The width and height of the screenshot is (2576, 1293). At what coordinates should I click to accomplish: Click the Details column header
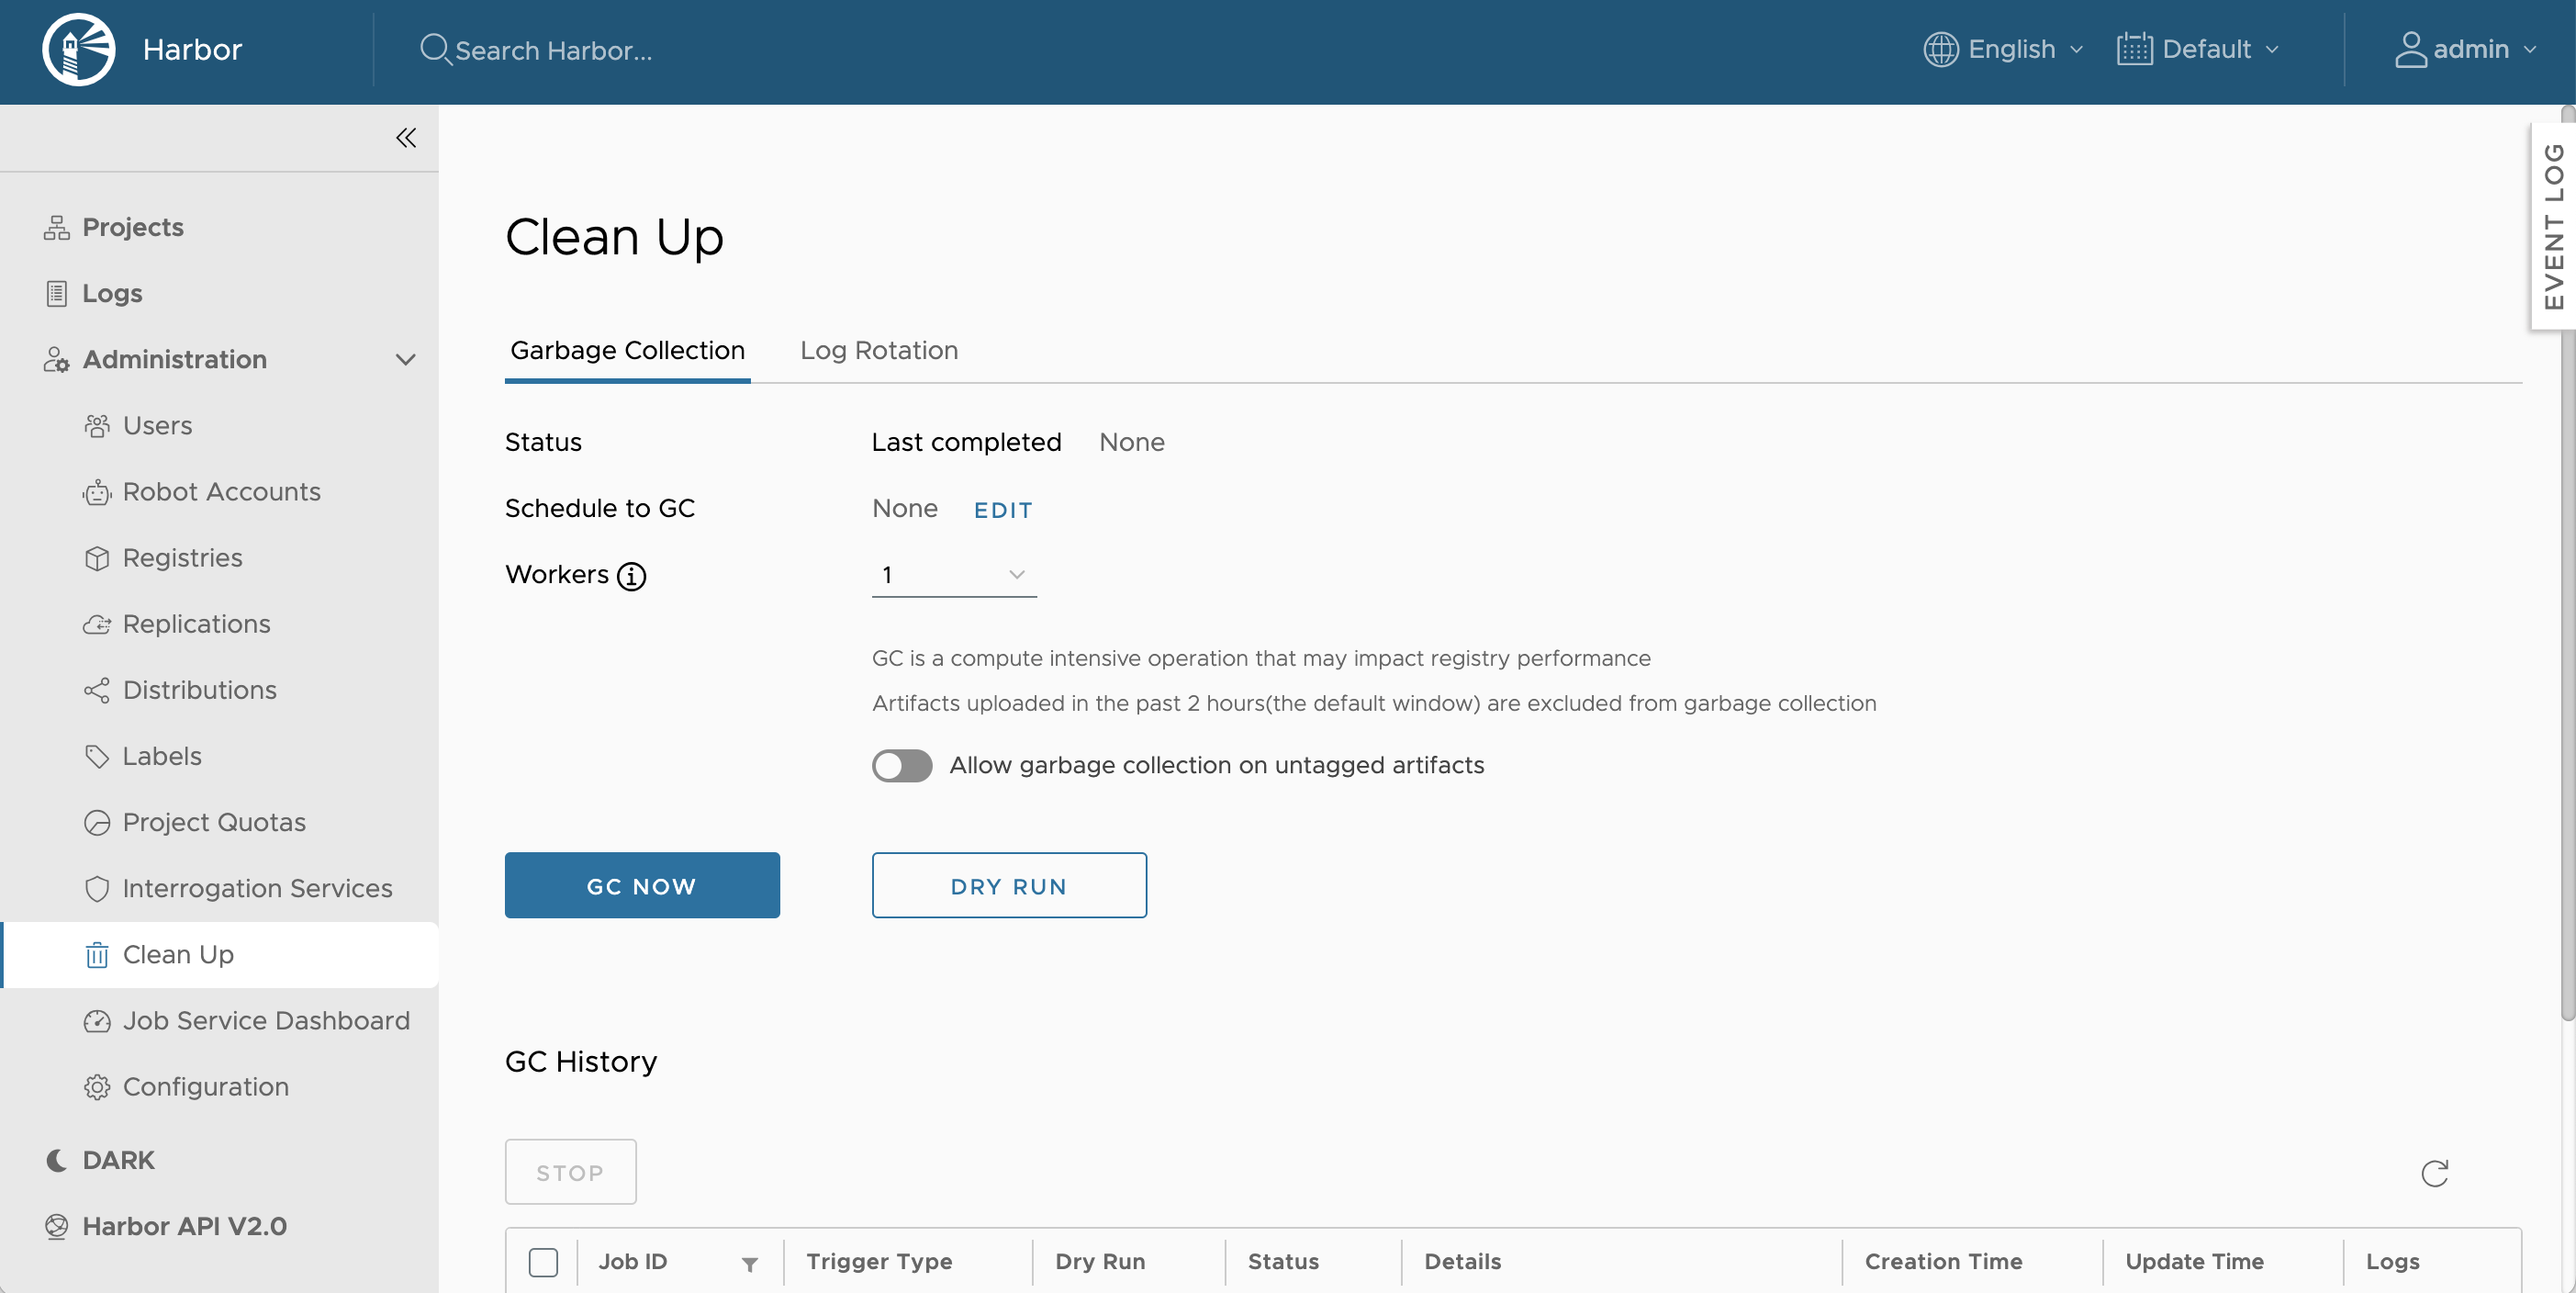coord(1462,1262)
